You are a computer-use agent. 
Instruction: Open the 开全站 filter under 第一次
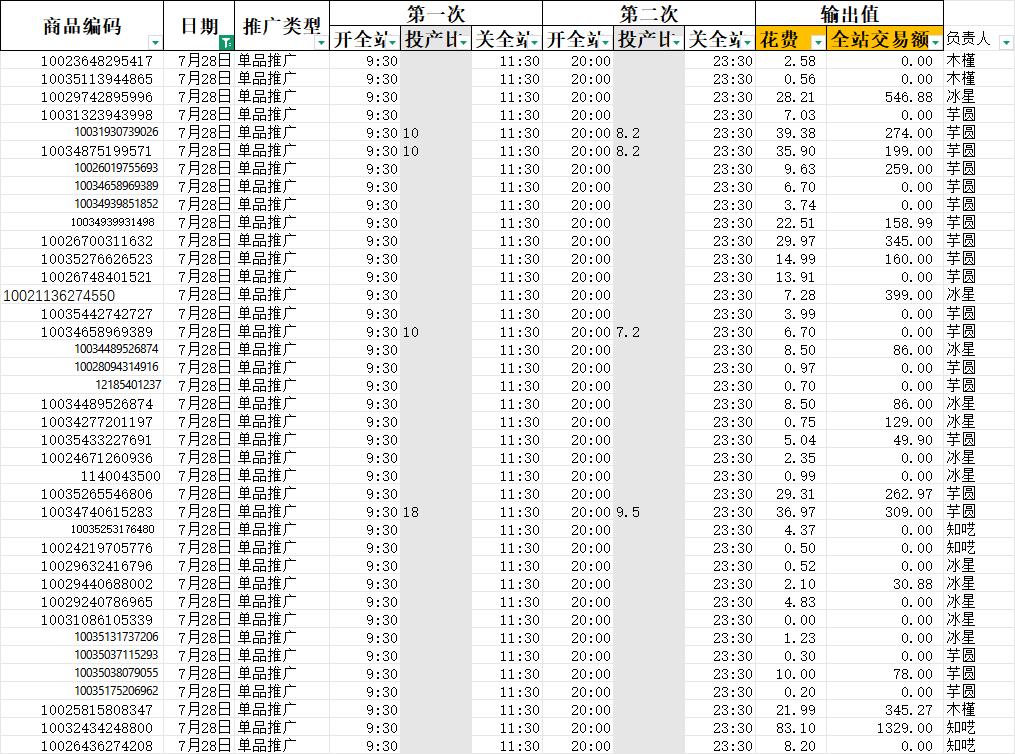click(x=393, y=43)
